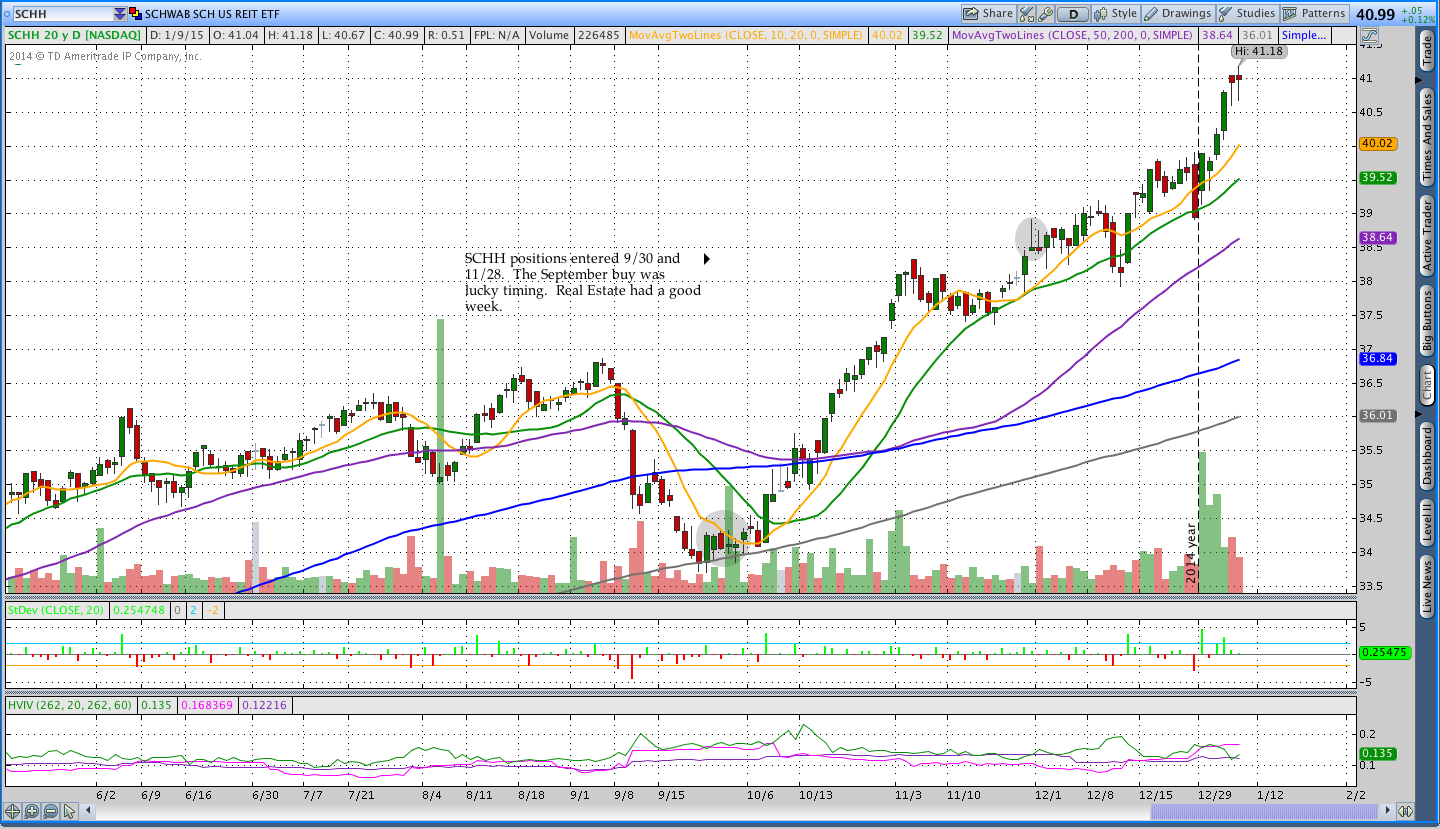Type in the SCHH symbol input field
Image resolution: width=1440 pixels, height=829 pixels.
[60, 14]
